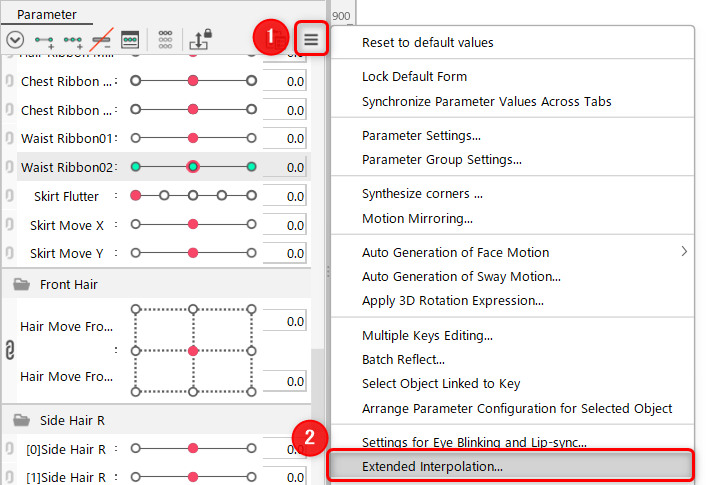
Task: Toggle link icon beside Waist Ribbon02
Action: [x=9, y=167]
